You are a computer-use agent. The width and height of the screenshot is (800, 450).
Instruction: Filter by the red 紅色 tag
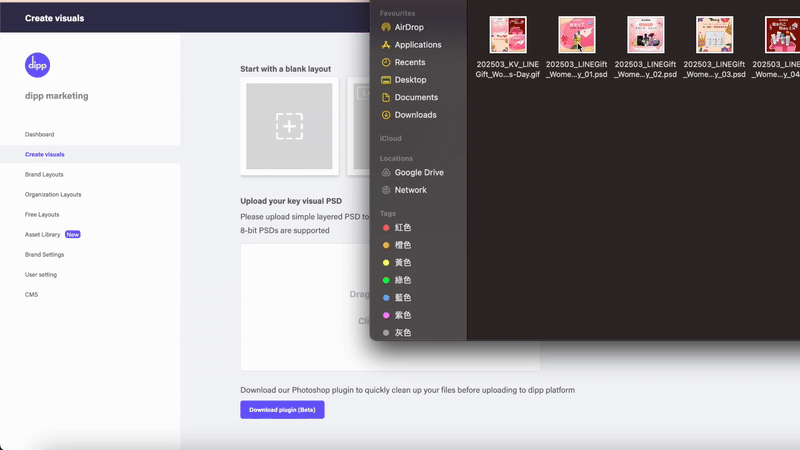(402, 228)
